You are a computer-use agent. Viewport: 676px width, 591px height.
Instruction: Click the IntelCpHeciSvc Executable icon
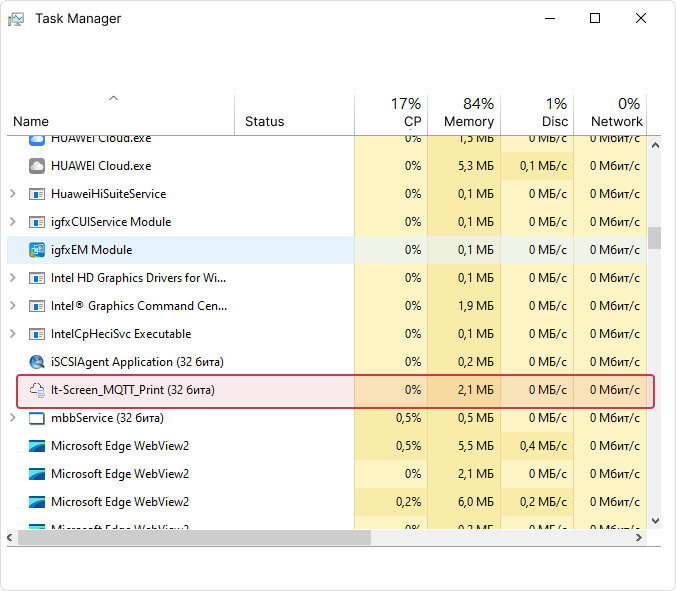pos(37,334)
